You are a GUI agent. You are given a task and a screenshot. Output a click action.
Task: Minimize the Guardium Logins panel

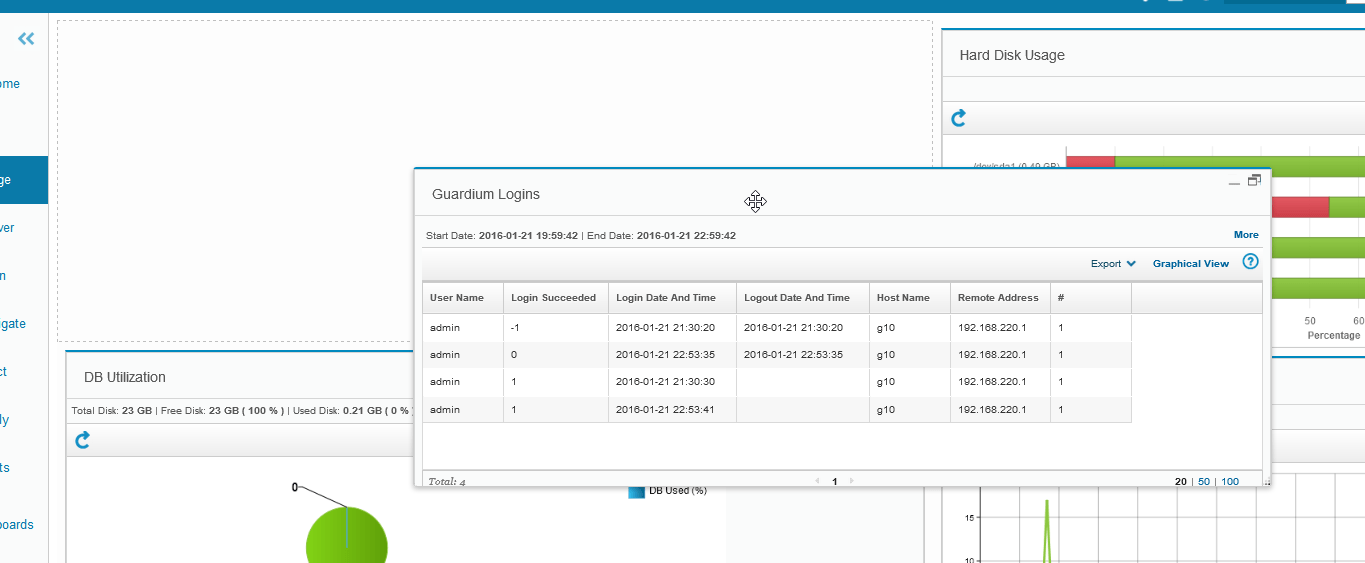coord(1235,182)
